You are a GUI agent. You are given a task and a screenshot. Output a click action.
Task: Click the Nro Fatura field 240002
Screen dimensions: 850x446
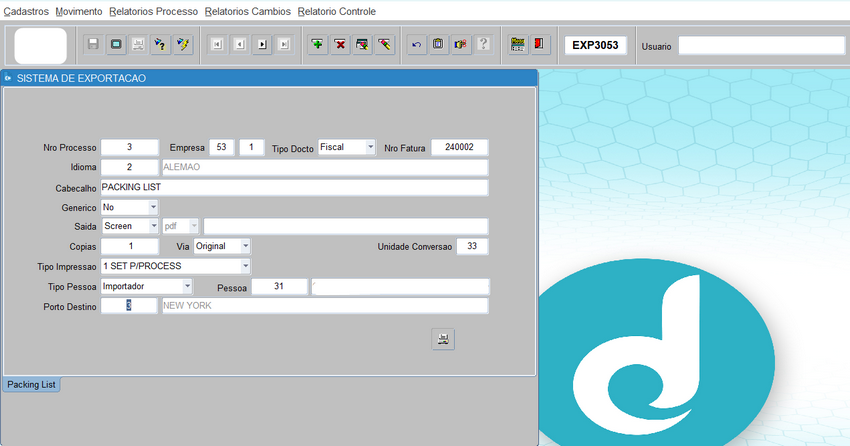459,147
